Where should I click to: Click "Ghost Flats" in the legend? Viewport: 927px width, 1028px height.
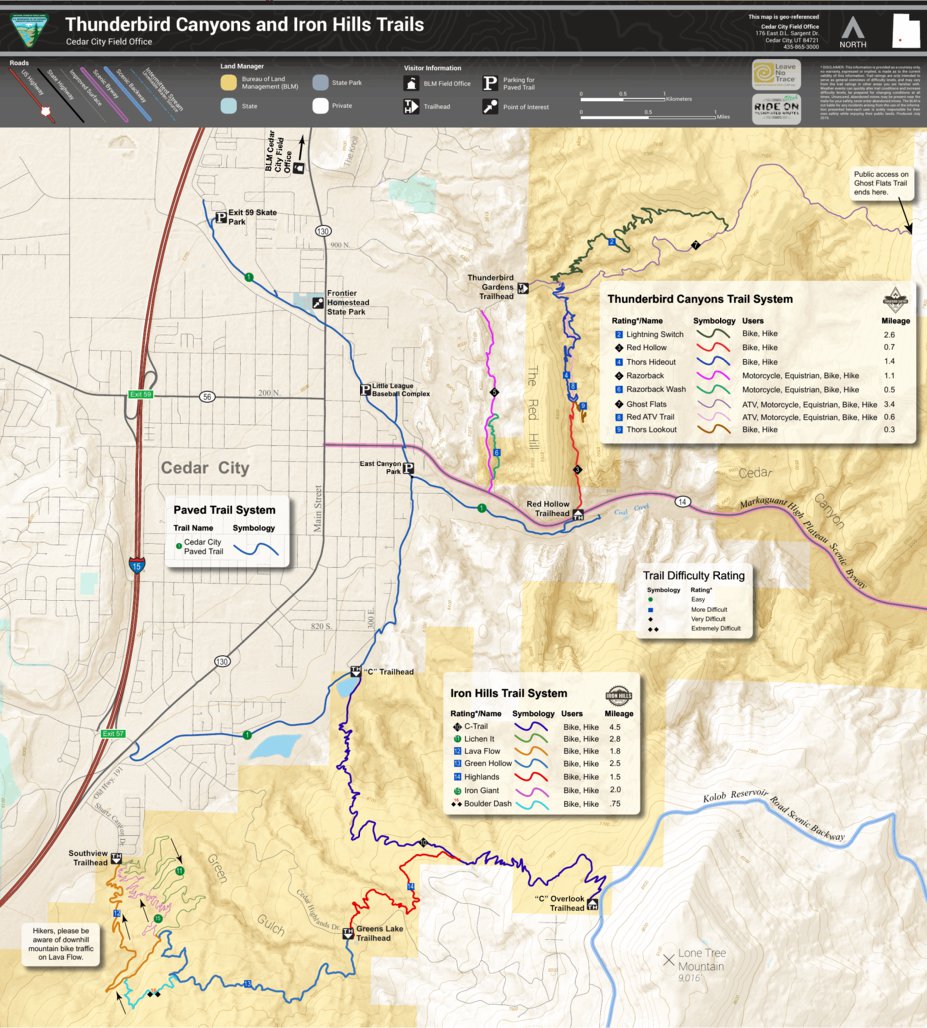pos(646,404)
